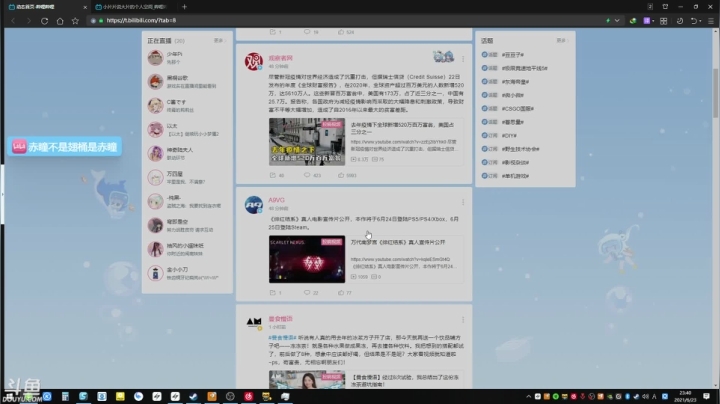Click the browser Forward arrow
The height and width of the screenshot is (404, 720).
(x=28, y=21)
